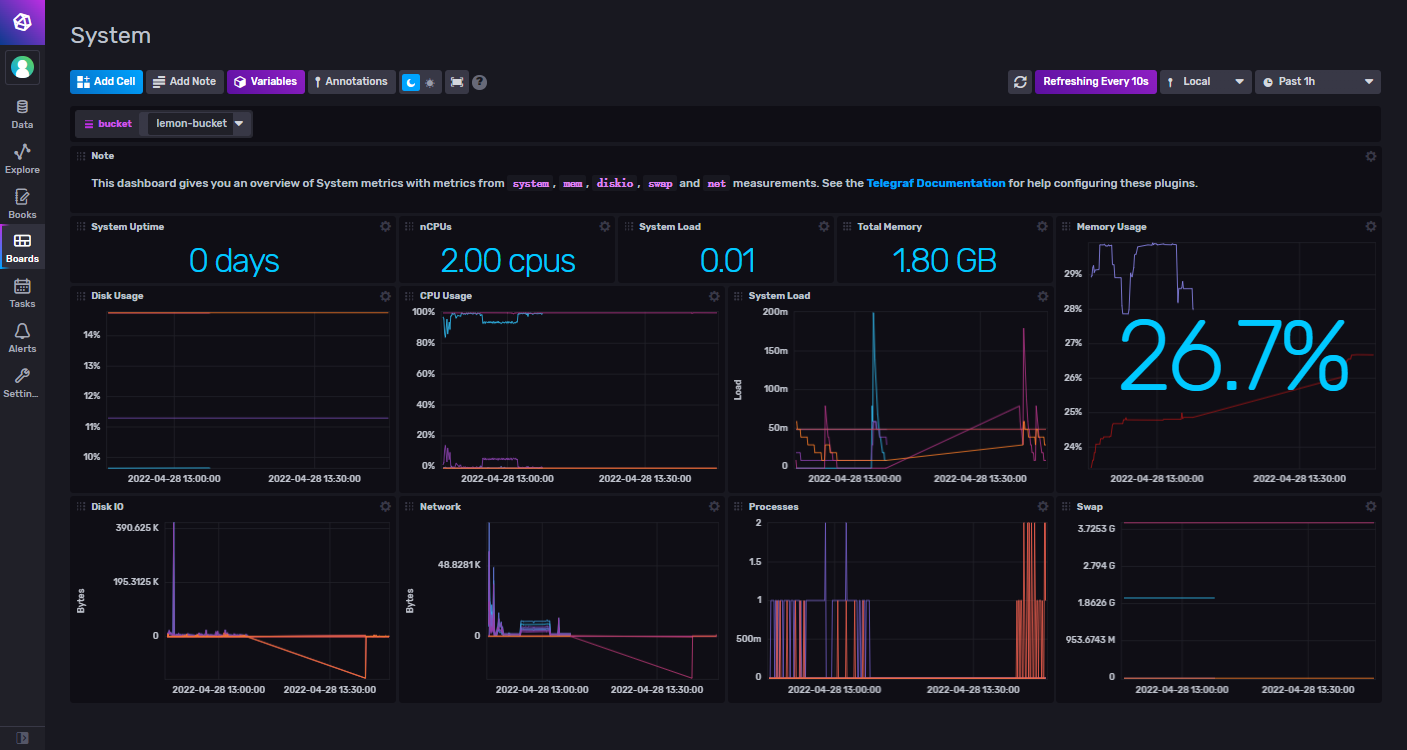Open the Disk Usage cell gear menu

pyautogui.click(x=385, y=296)
